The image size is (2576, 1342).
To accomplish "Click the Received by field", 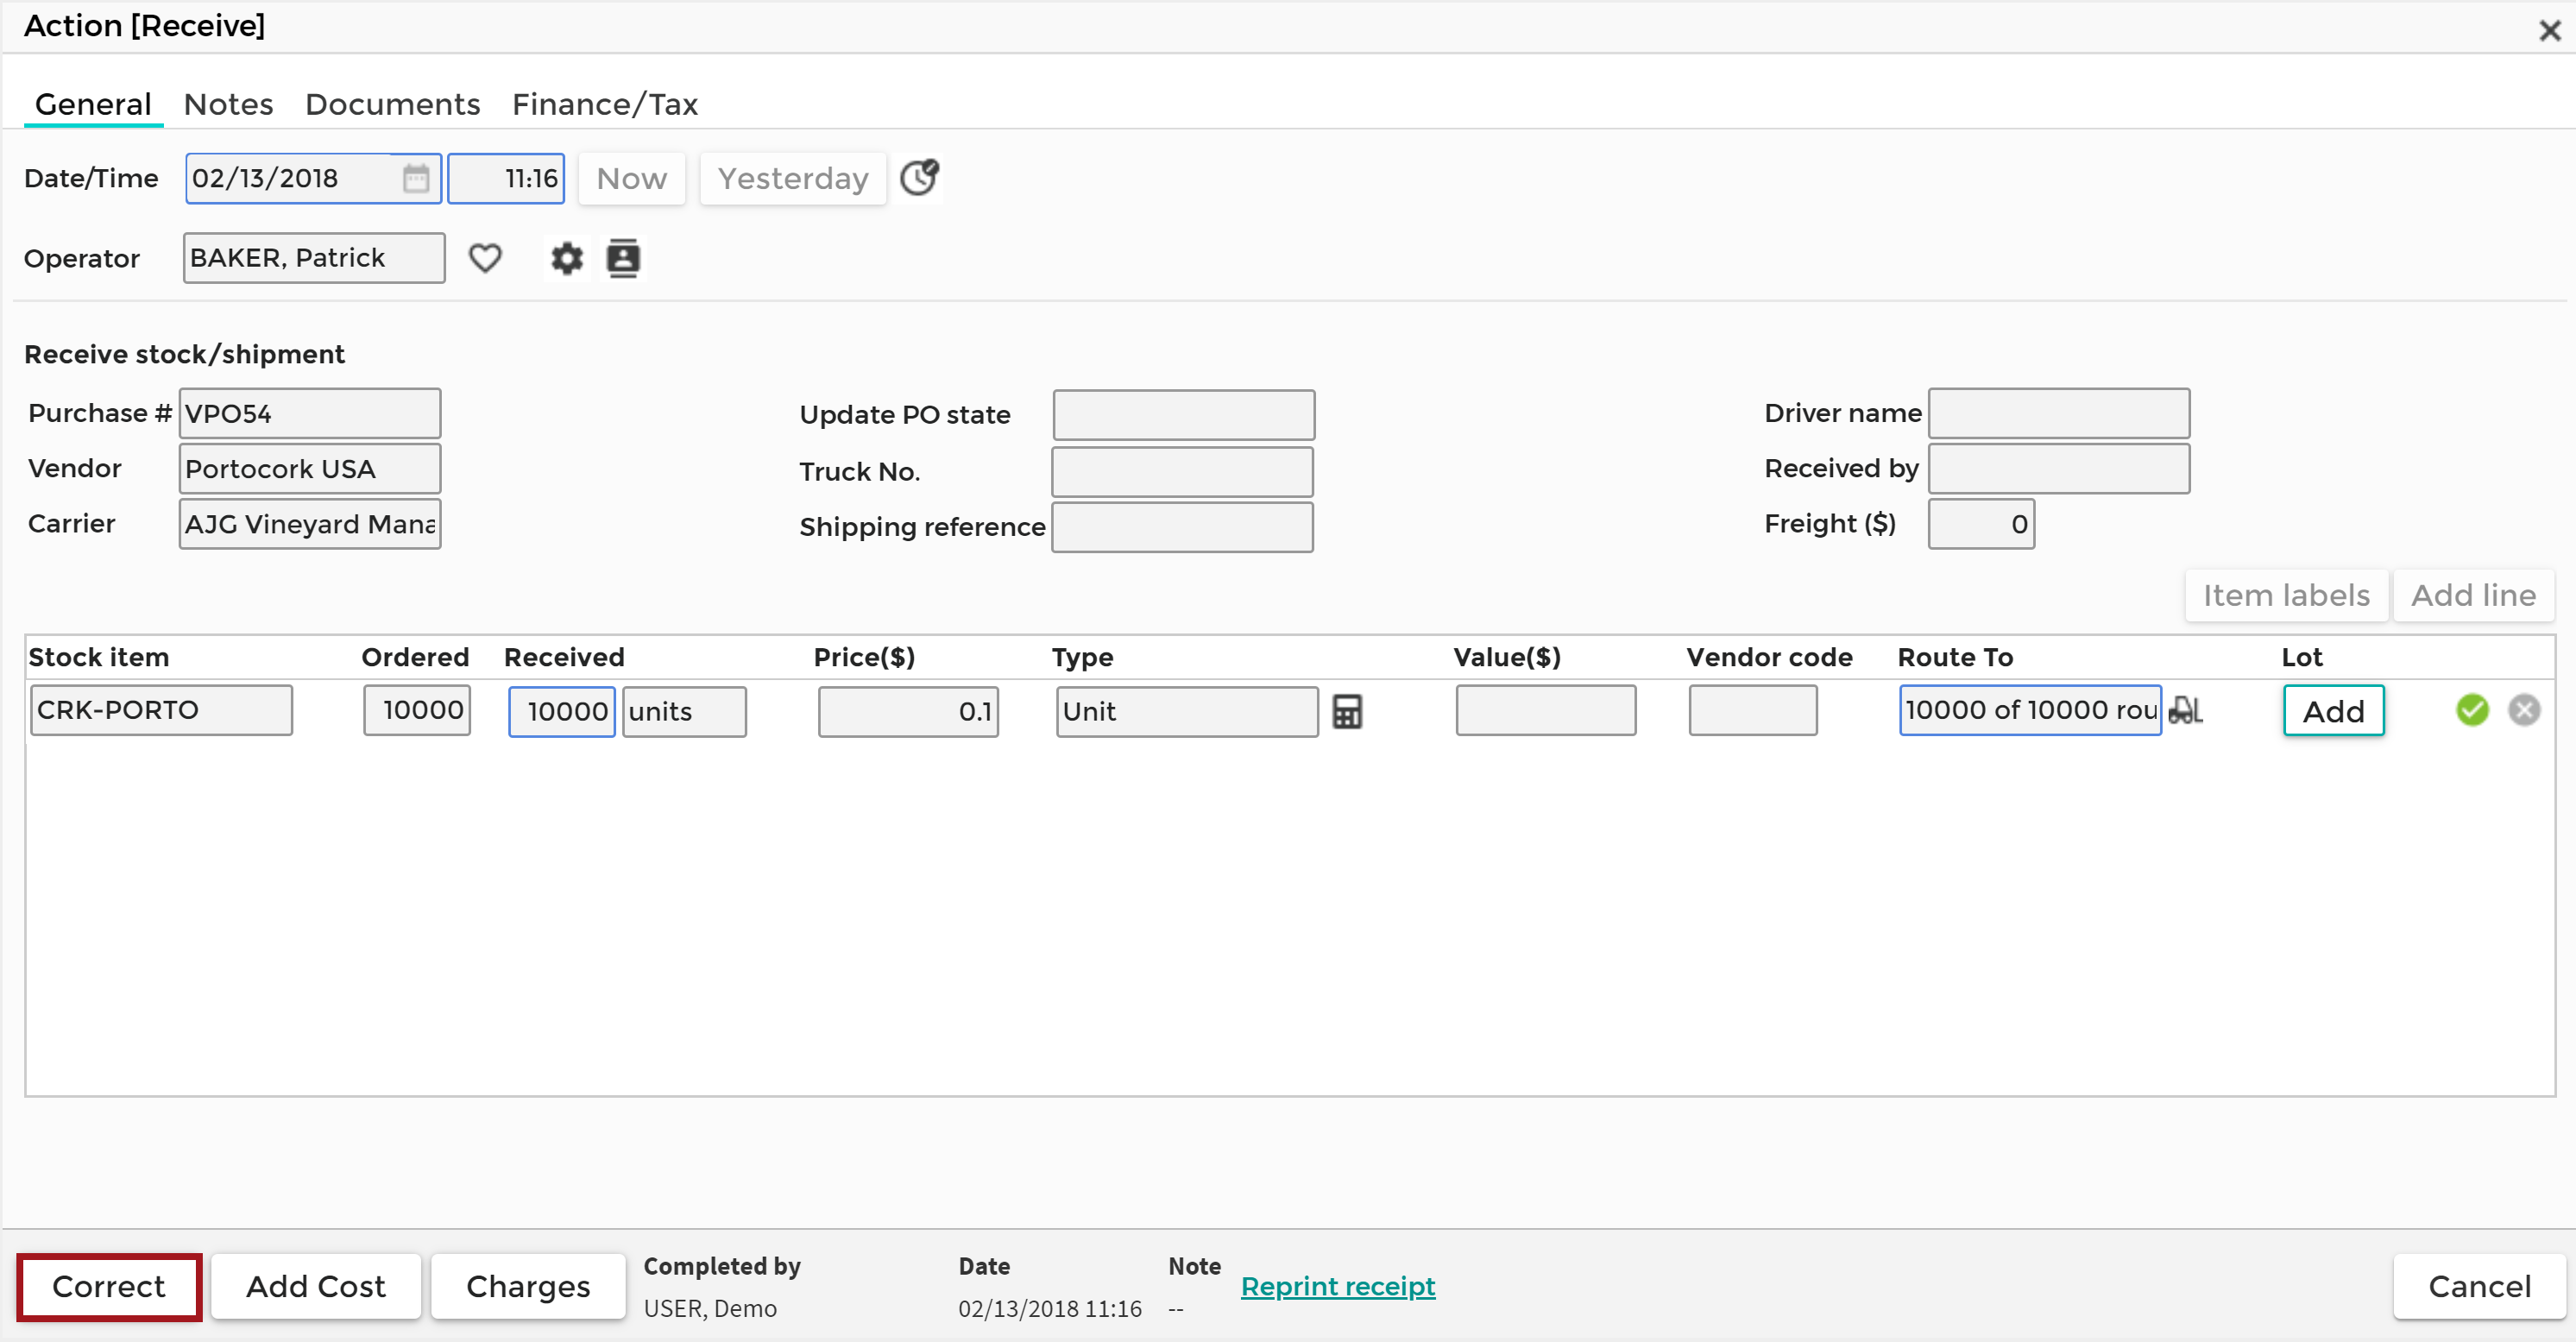I will coord(2059,469).
